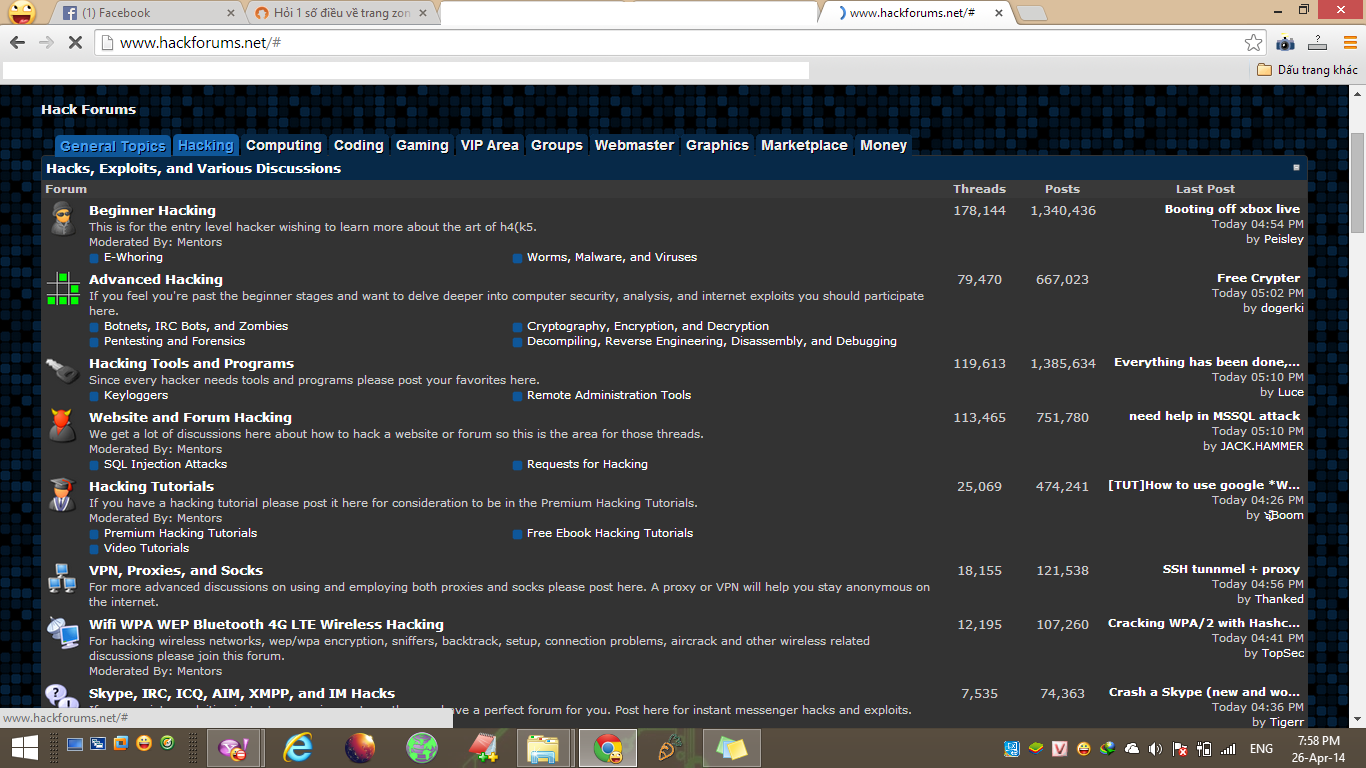Click the Hacking Tools and Programs icon
Image resolution: width=1366 pixels, height=768 pixels.
point(62,370)
